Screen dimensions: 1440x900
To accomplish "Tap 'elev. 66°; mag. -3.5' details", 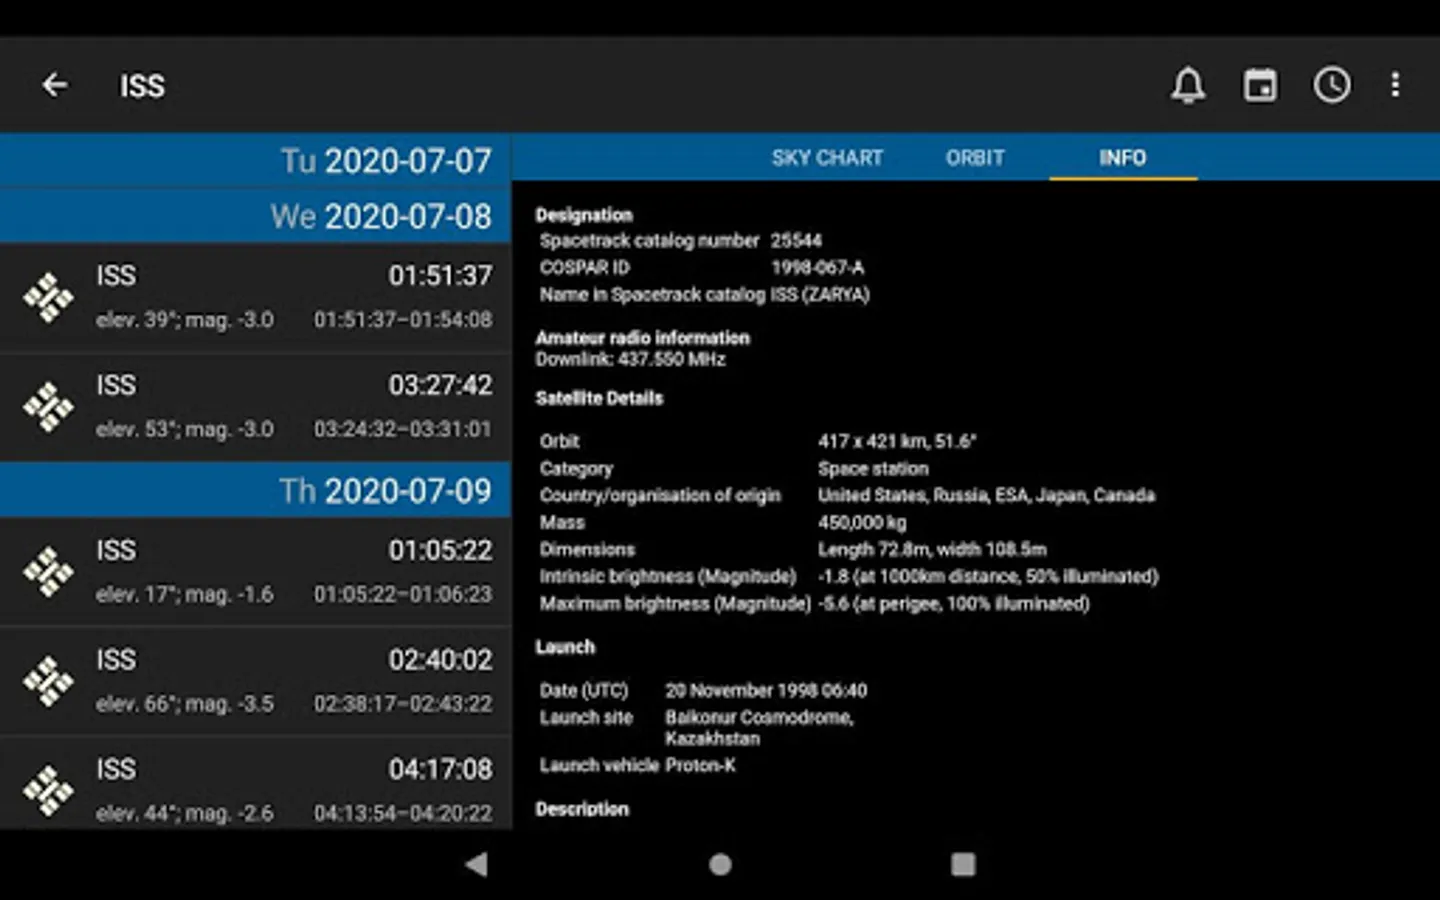I will tap(185, 704).
